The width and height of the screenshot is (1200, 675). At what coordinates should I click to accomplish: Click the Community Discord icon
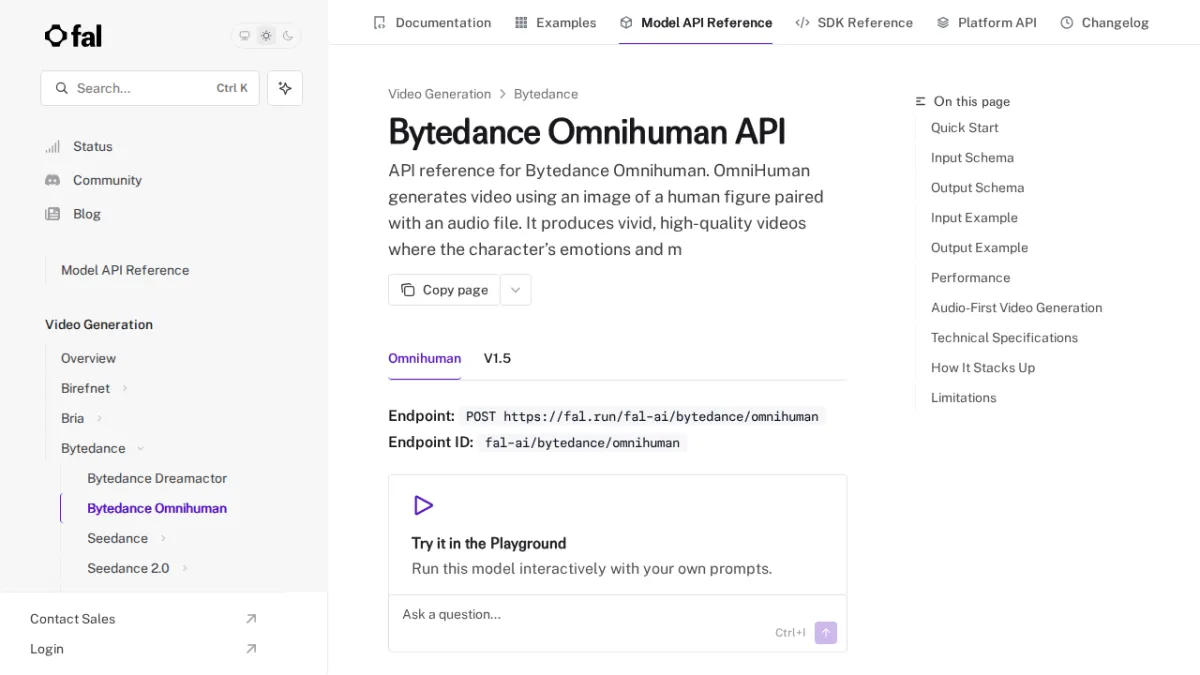pyautogui.click(x=53, y=180)
